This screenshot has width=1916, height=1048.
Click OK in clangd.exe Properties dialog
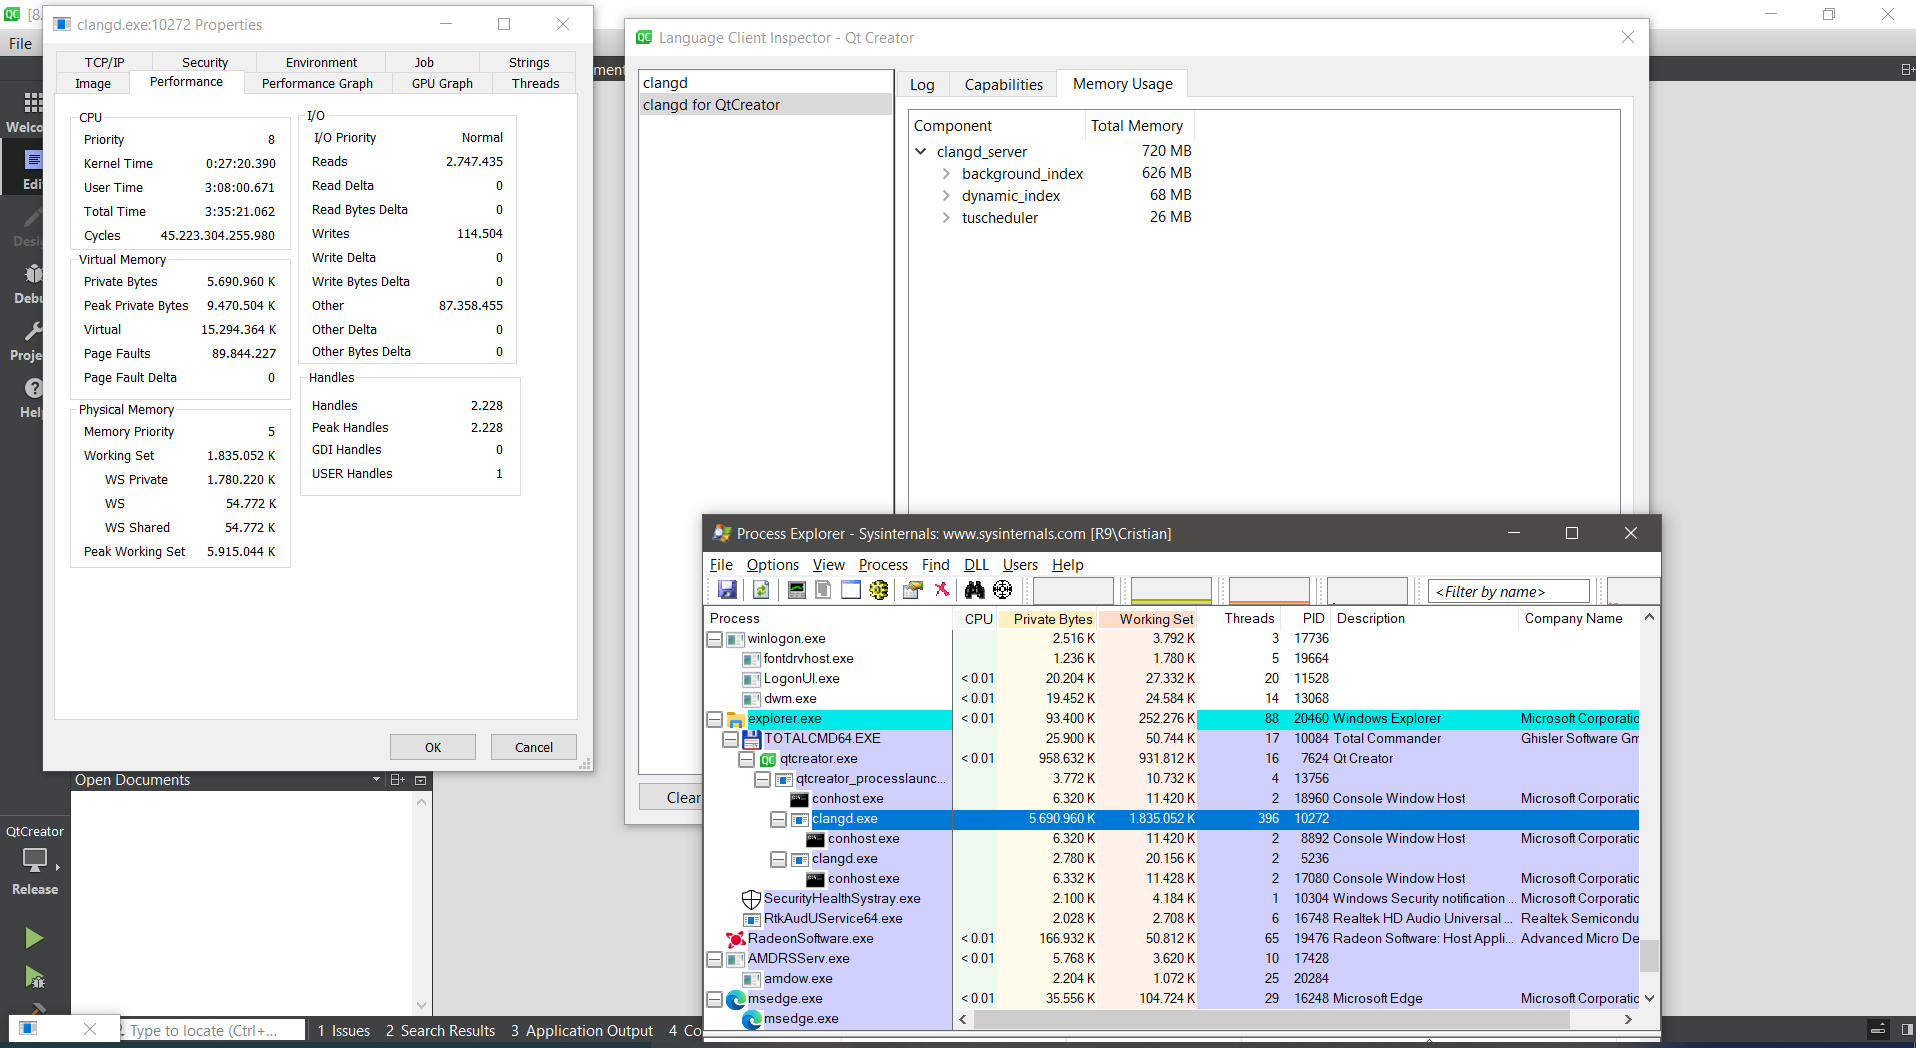pos(433,747)
